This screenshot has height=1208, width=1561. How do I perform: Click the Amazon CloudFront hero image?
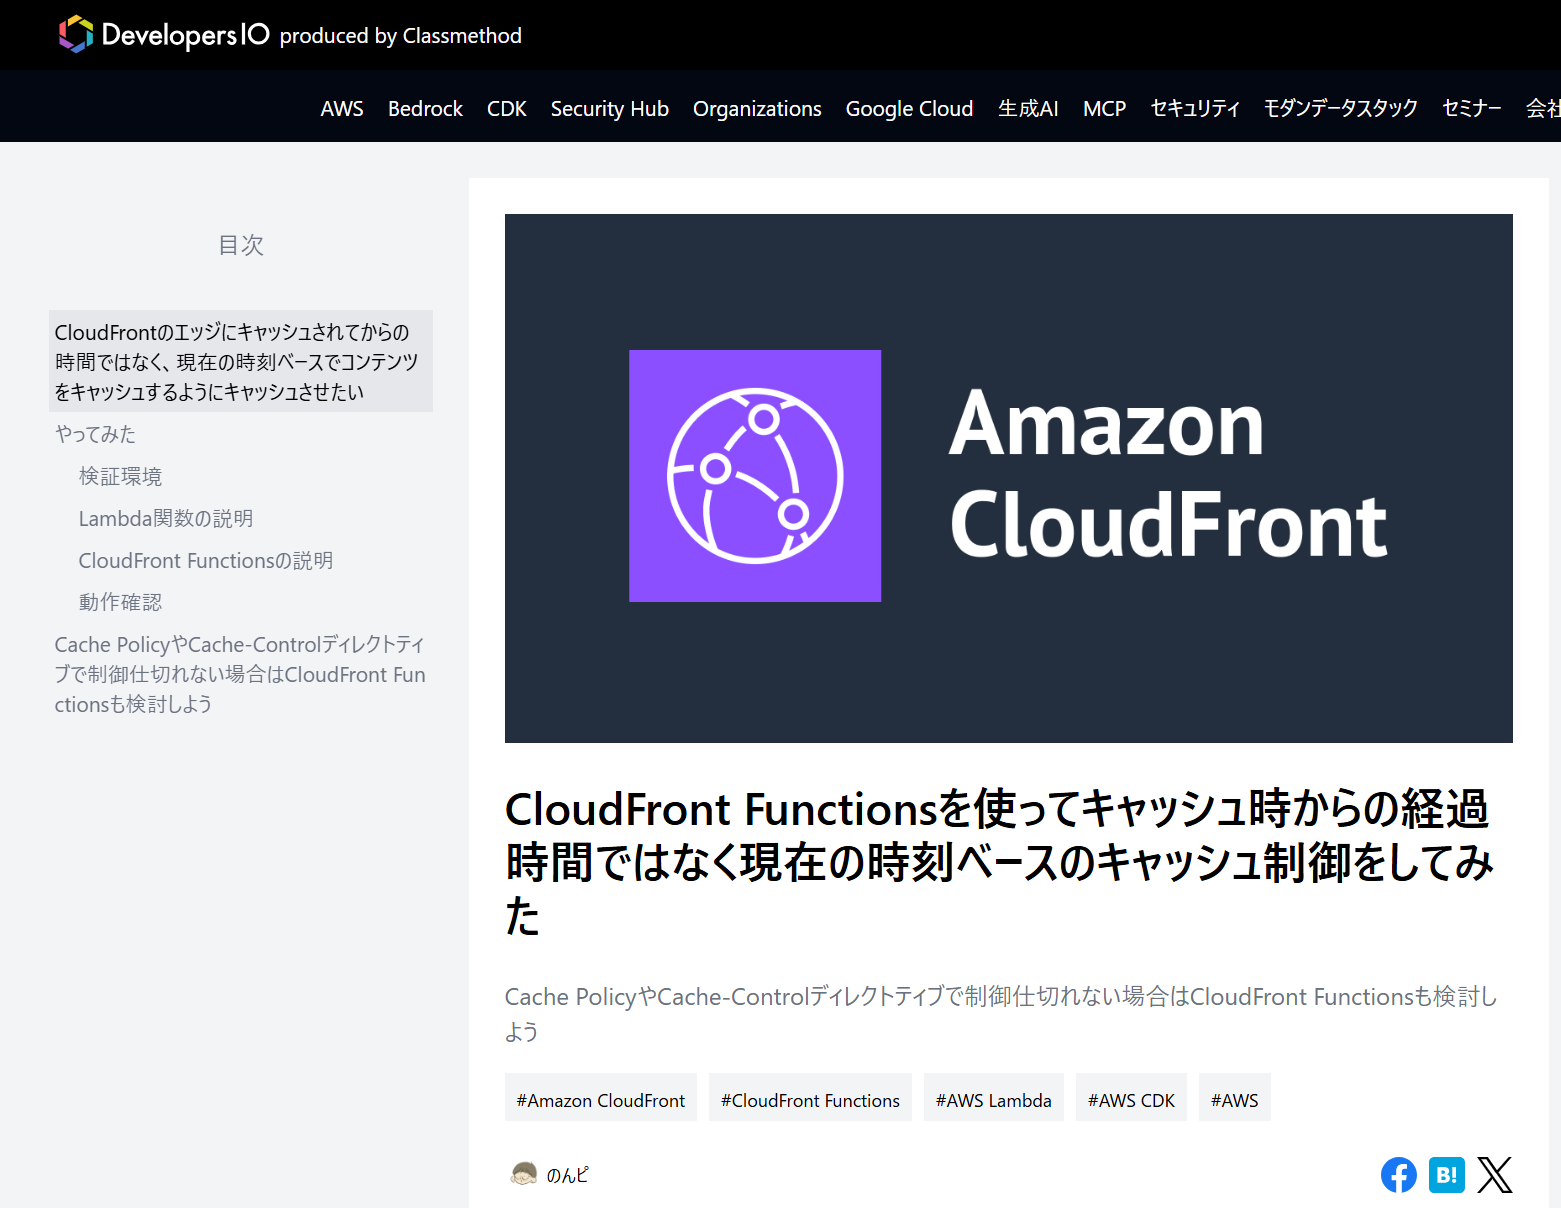point(1008,478)
